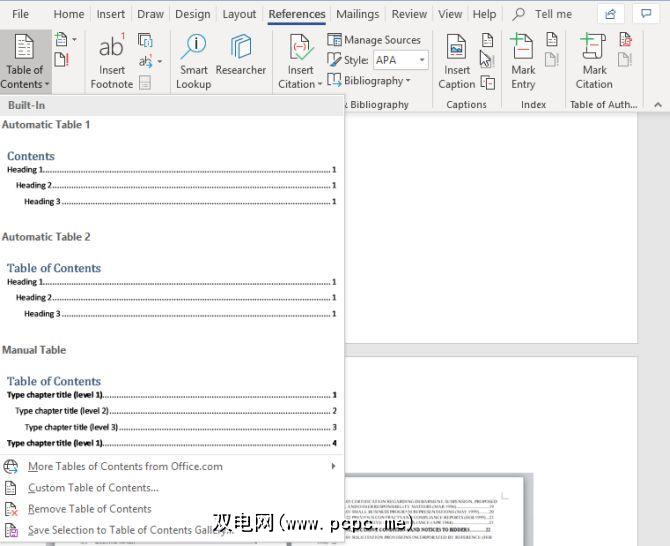Switch to the Mailings tab

pyautogui.click(x=357, y=14)
